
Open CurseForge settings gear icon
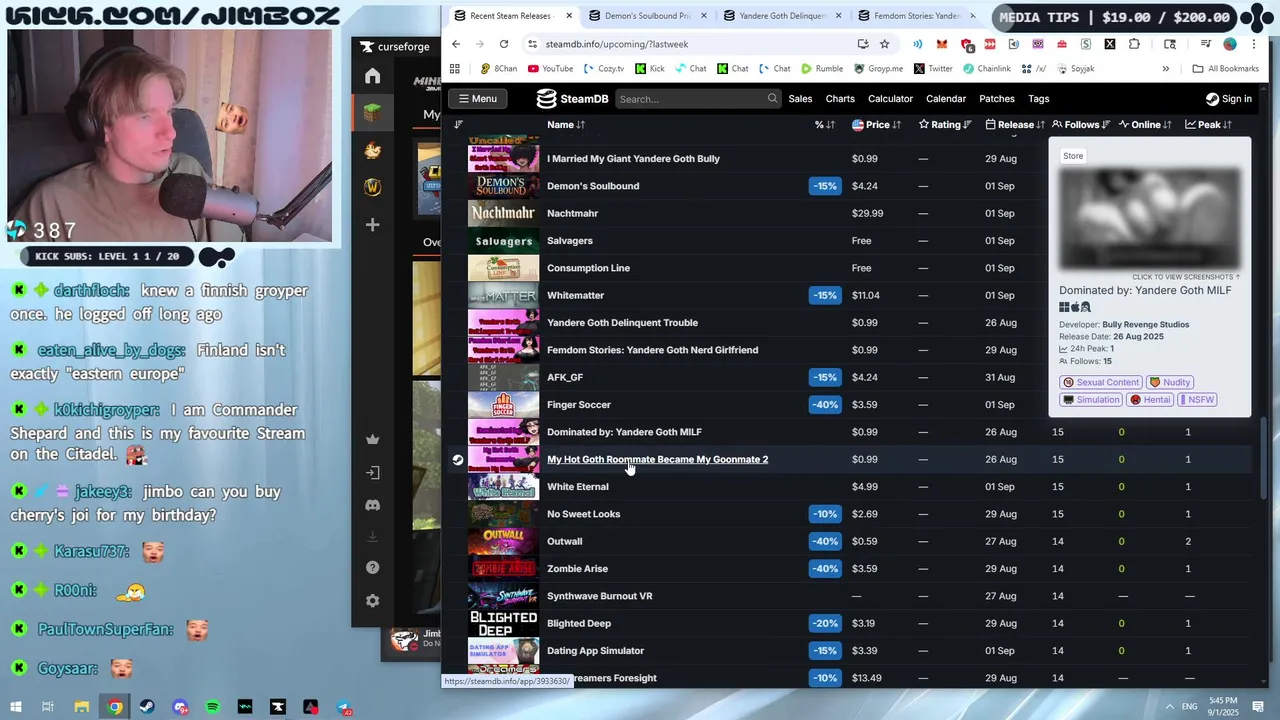point(373,601)
